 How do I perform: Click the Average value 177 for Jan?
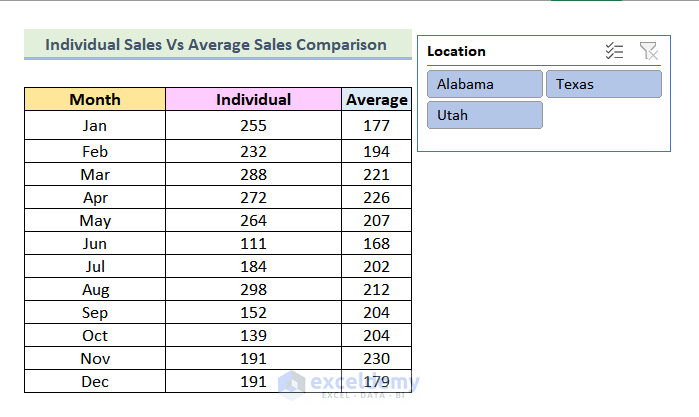(x=376, y=126)
